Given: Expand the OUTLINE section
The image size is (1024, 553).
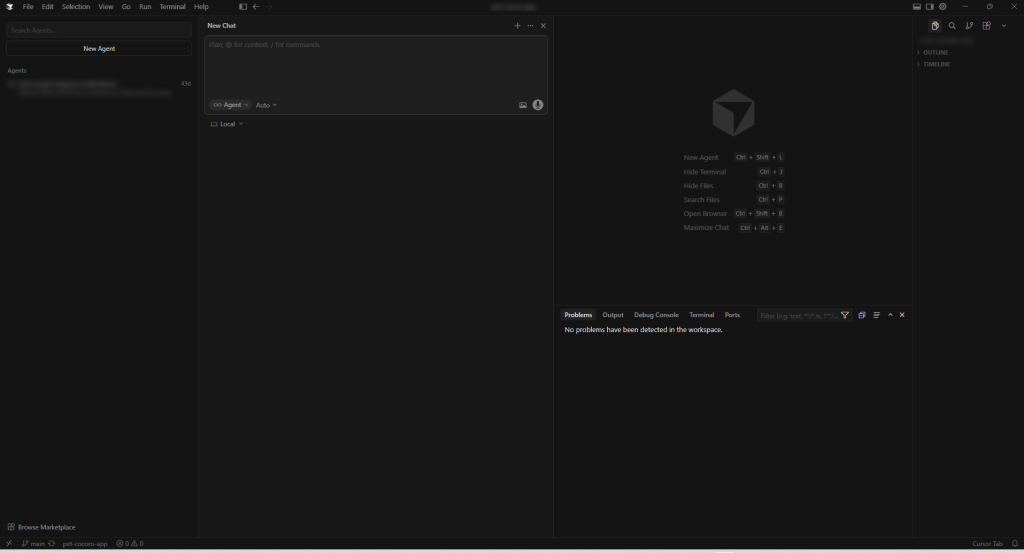Looking at the screenshot, I should pyautogui.click(x=935, y=52).
